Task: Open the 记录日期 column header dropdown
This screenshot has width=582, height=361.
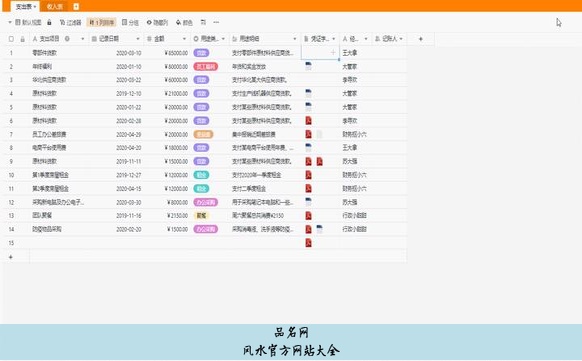Action: [x=138, y=39]
